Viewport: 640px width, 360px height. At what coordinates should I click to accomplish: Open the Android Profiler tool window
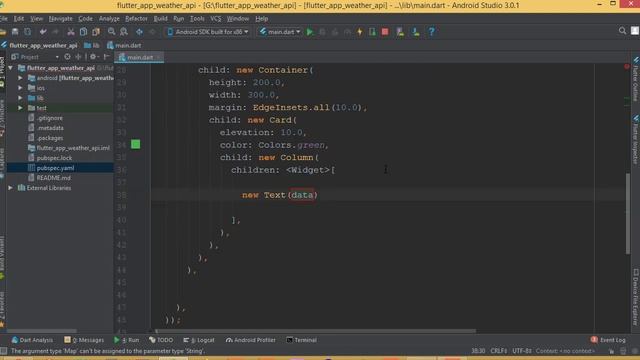click(x=251, y=340)
